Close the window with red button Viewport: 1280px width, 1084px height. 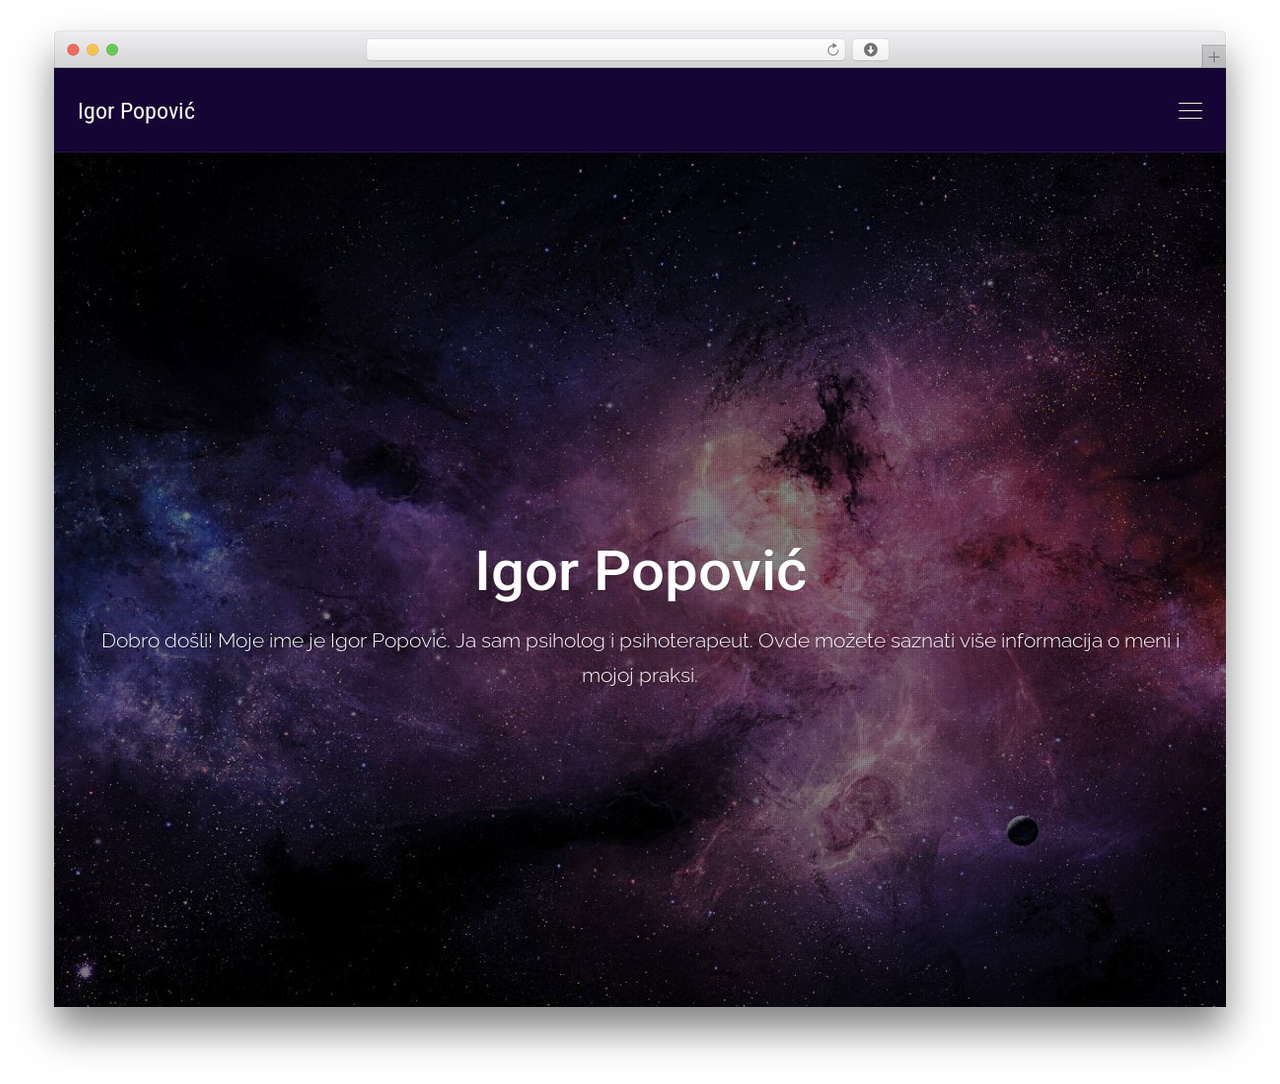73,50
